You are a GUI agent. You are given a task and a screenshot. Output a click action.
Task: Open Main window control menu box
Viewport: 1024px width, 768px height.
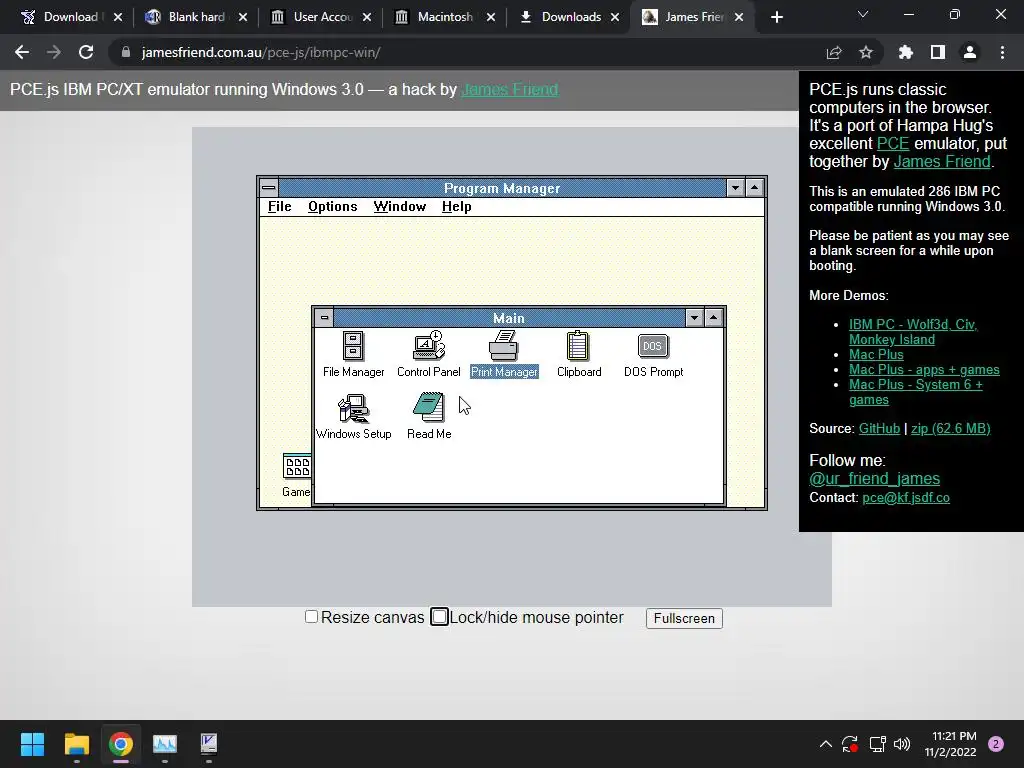pyautogui.click(x=324, y=318)
